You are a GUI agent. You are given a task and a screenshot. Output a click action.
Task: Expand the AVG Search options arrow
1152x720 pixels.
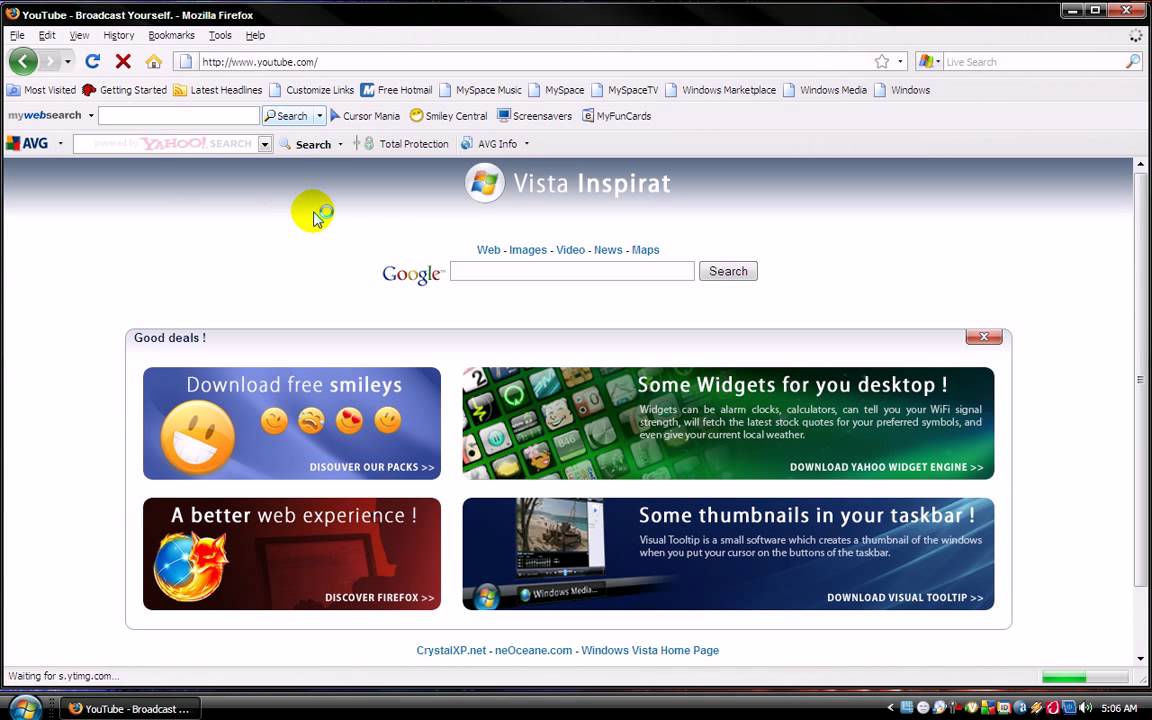[340, 144]
